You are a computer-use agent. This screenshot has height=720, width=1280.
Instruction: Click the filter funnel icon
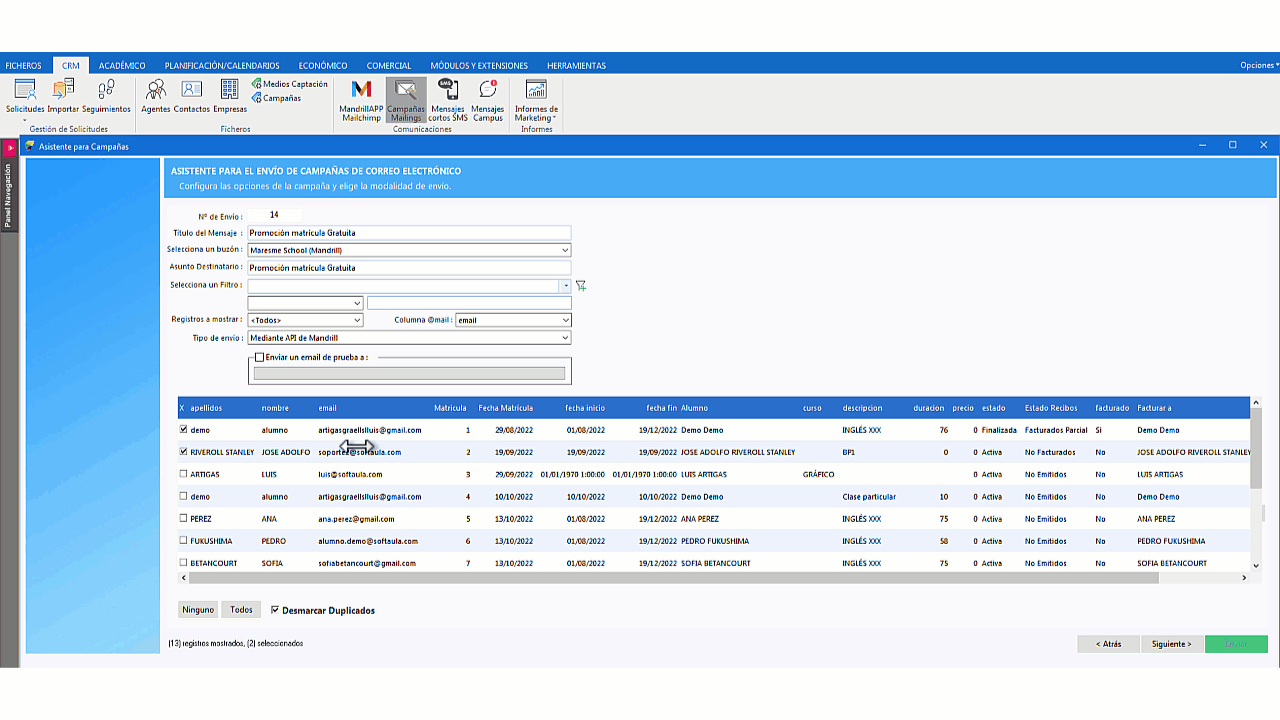click(581, 286)
